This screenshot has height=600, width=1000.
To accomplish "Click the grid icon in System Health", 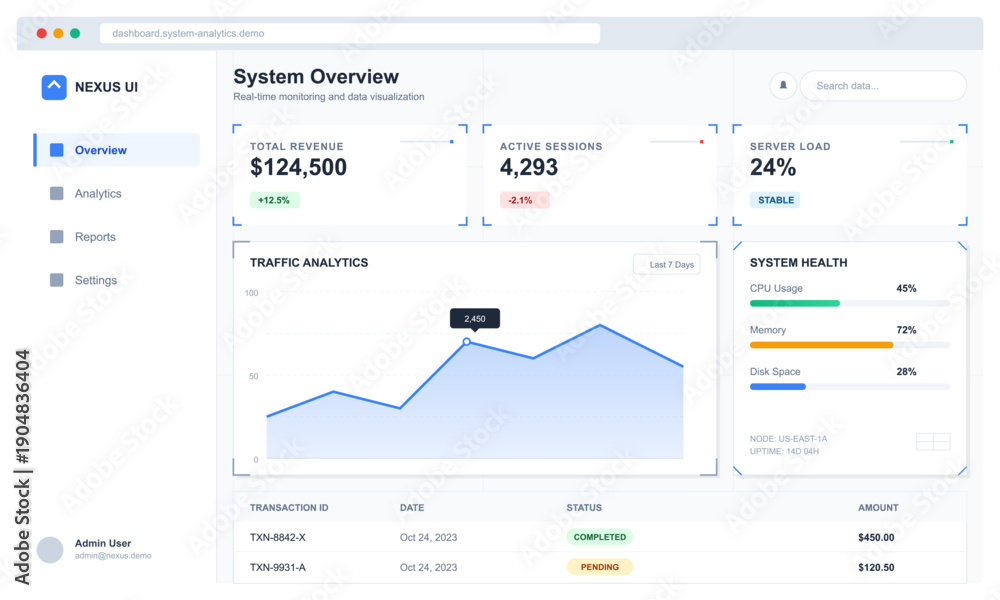I will tap(933, 441).
